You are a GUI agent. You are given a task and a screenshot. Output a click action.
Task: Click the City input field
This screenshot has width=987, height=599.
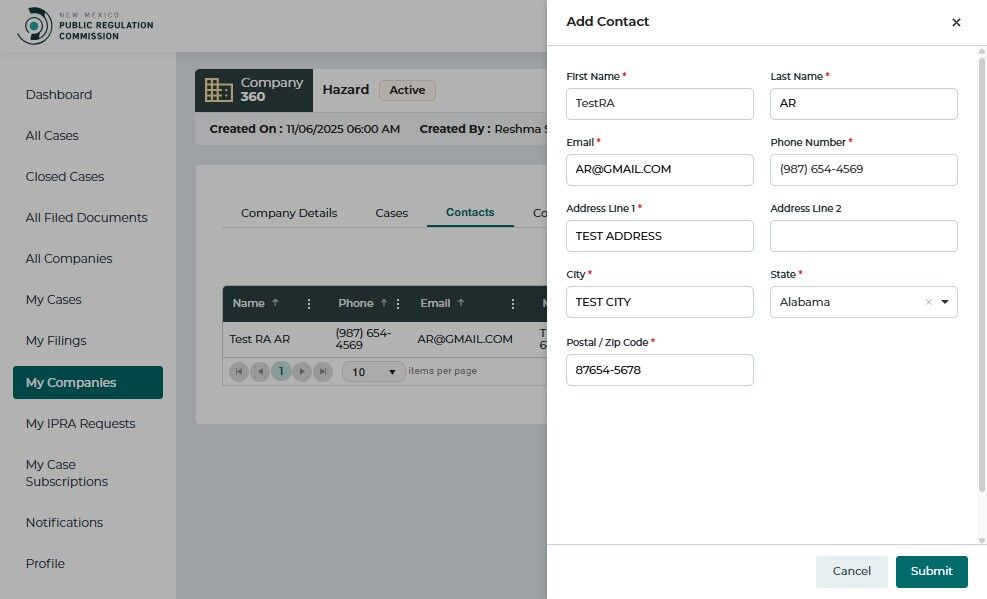[x=660, y=302]
